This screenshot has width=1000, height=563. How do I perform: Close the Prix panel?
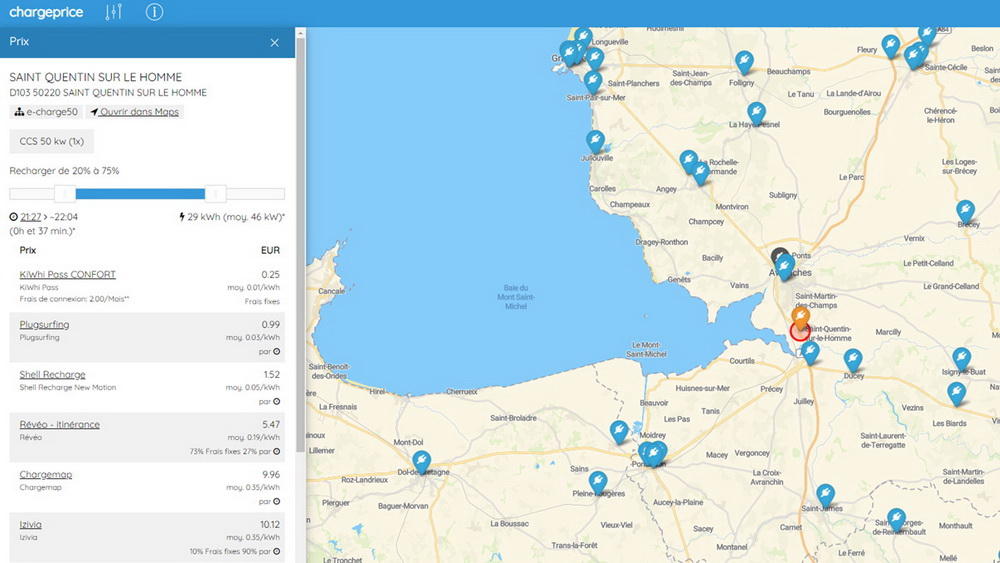pos(274,43)
